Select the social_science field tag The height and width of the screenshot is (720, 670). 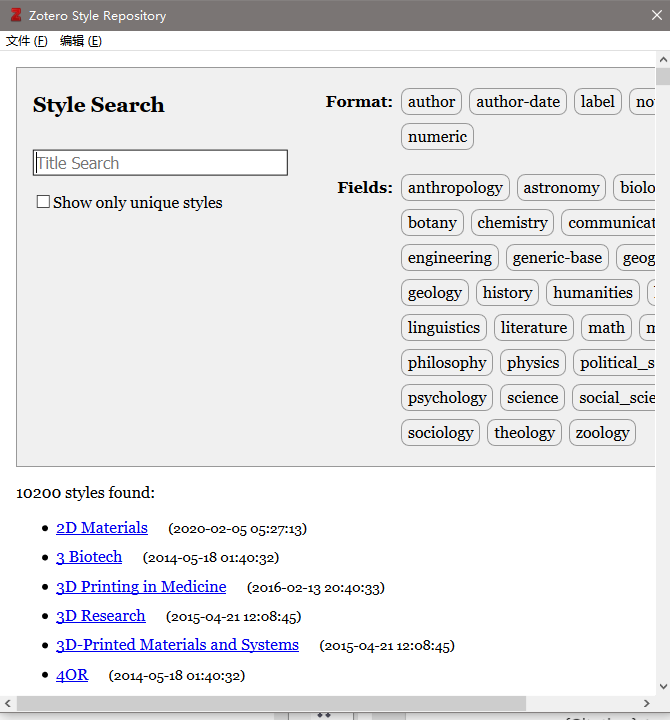point(614,397)
